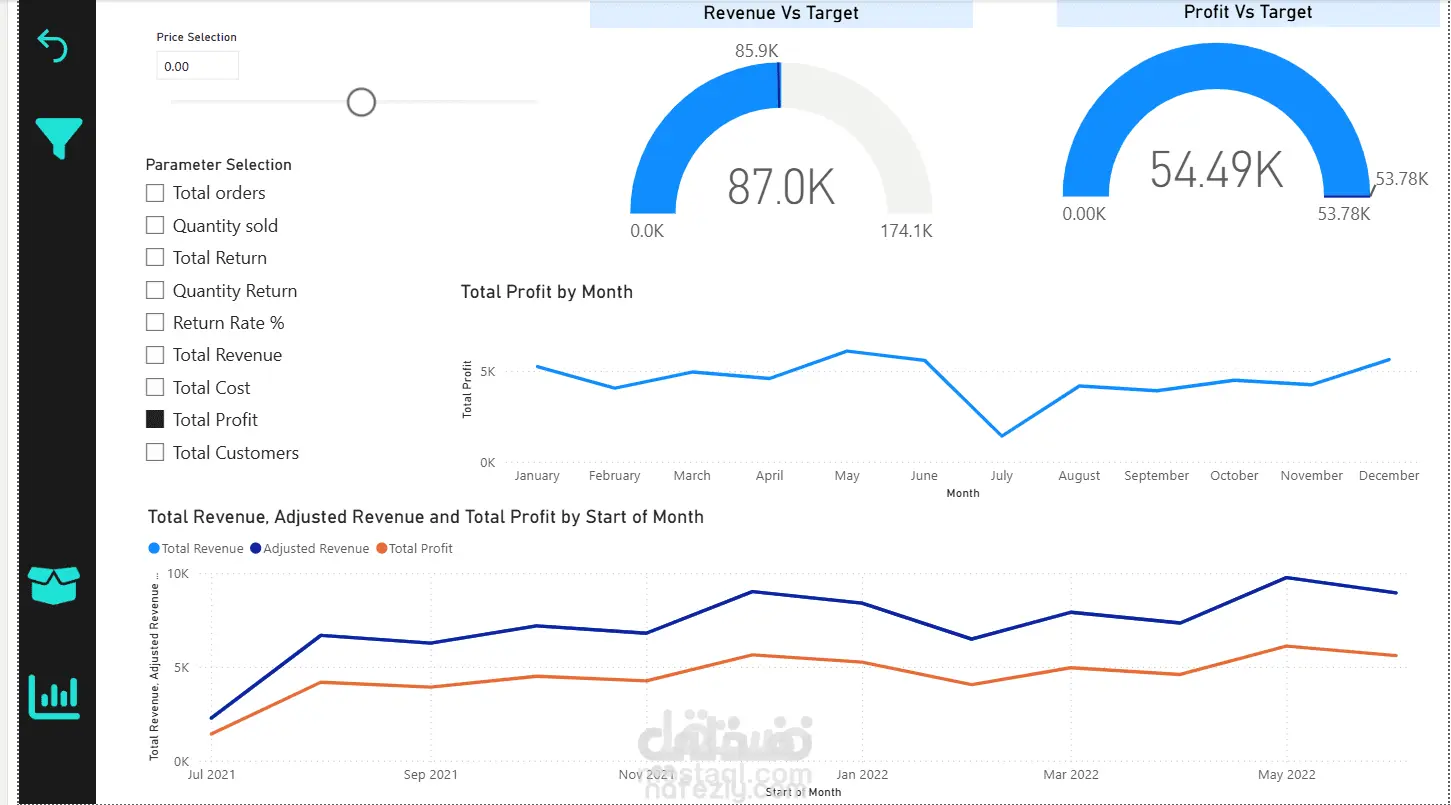Click the Parameter Selection heading
The image size is (1451, 805).
[219, 165]
